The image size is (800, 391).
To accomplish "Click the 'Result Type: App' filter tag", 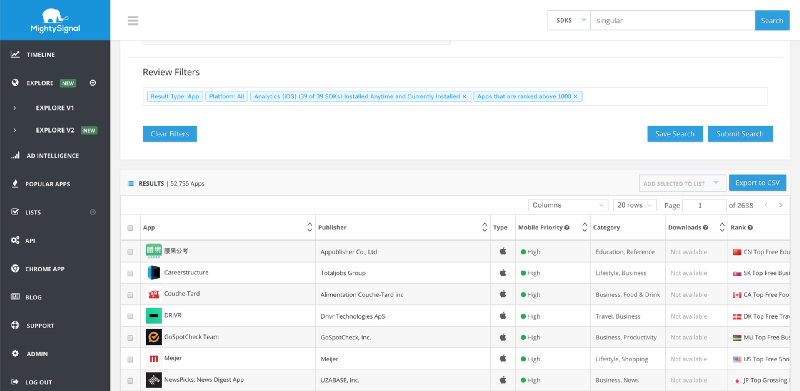I will tap(175, 96).
